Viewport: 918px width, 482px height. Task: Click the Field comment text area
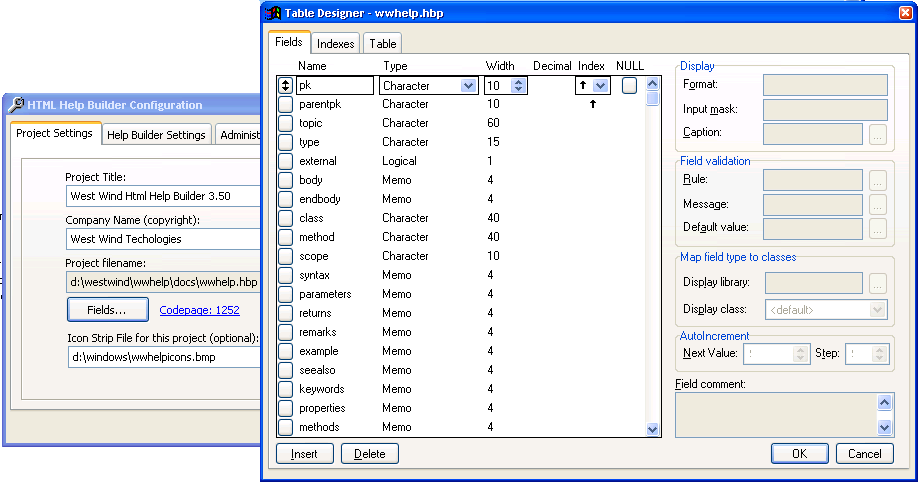776,415
